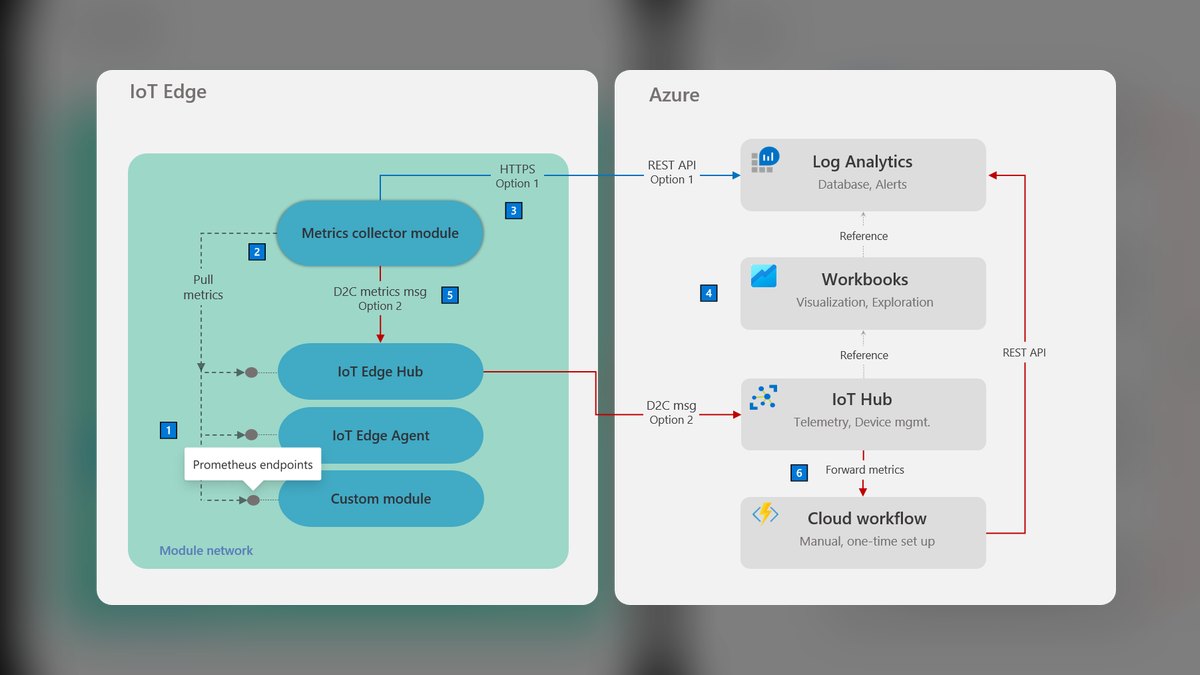Click the Custom module endpoint dot
This screenshot has width=1200, height=675.
pos(253,500)
